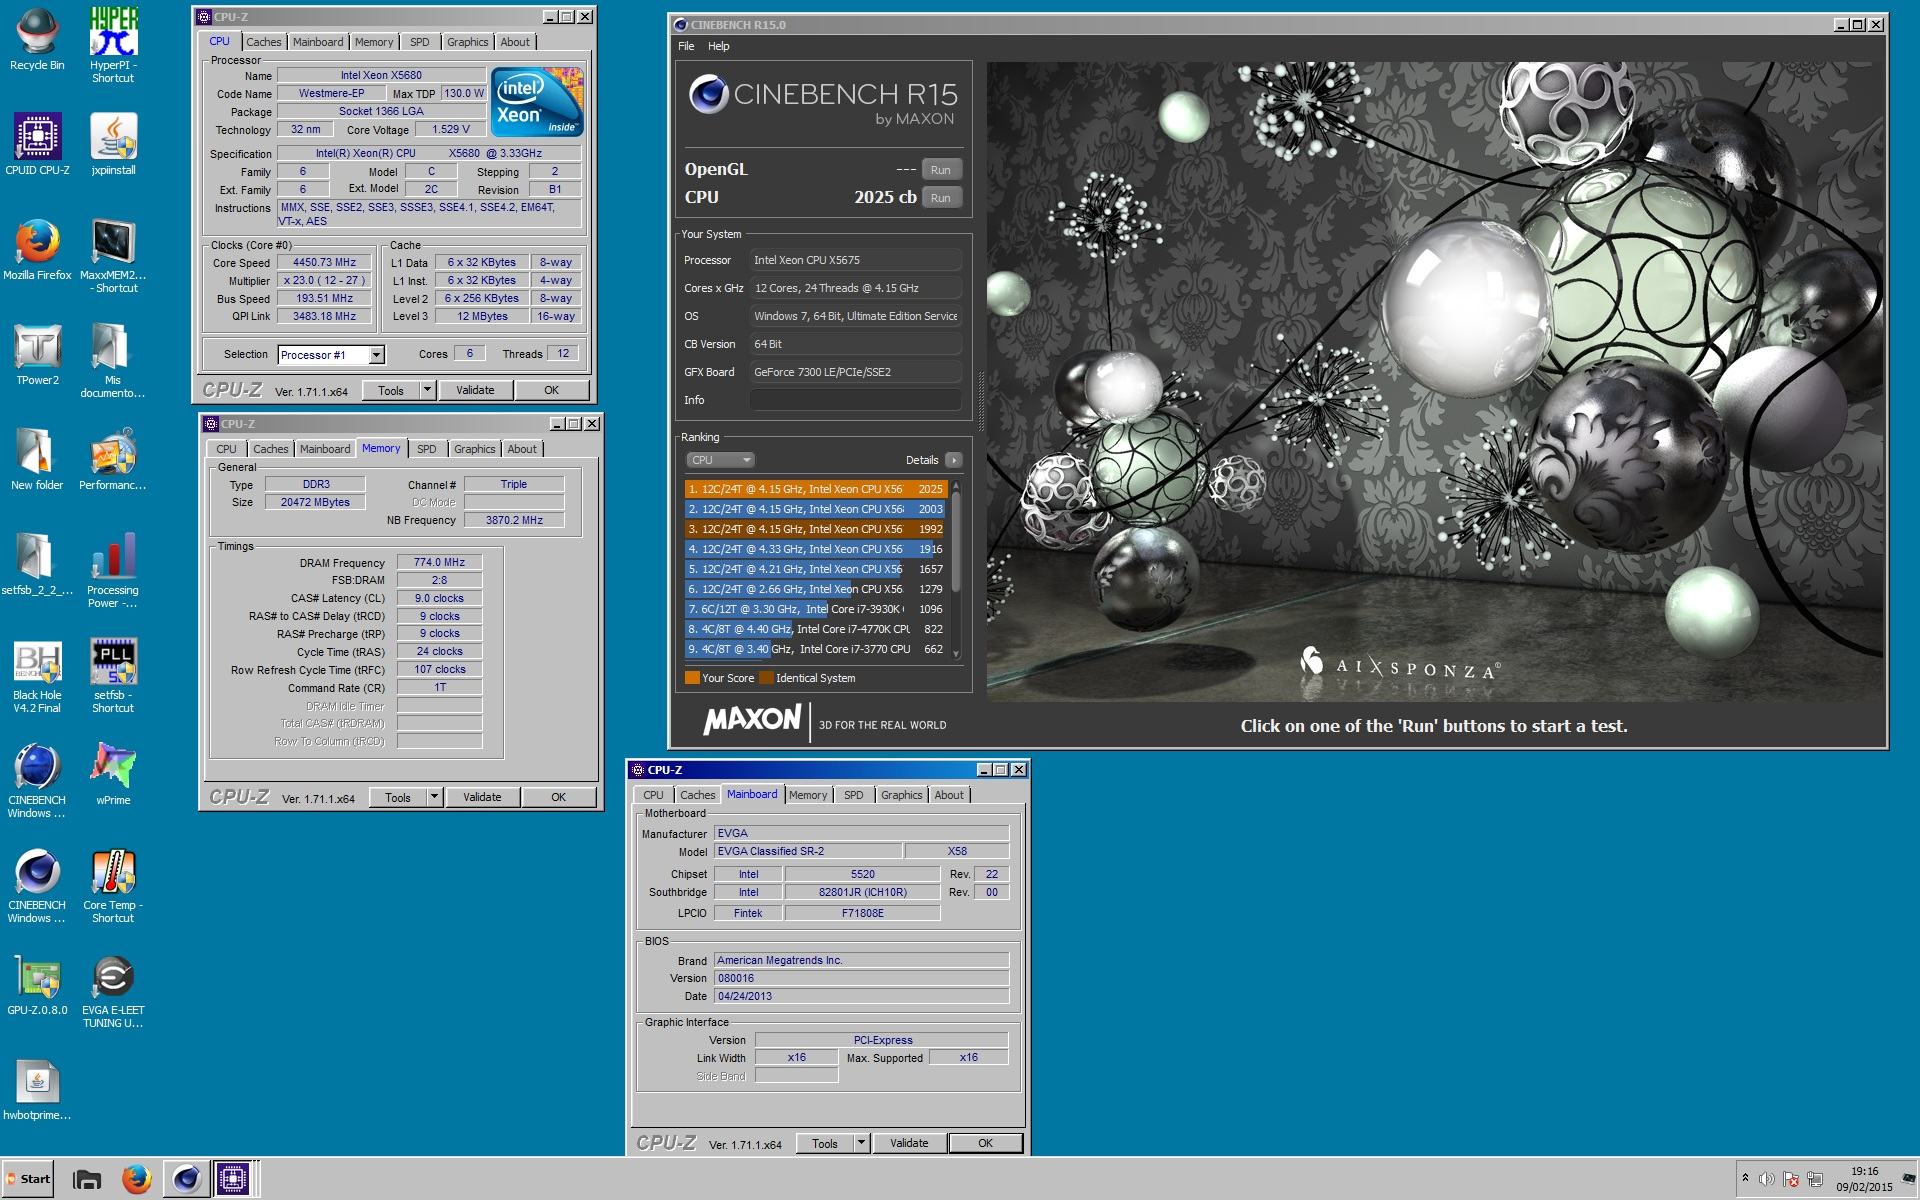Open the Windows Start button
The image size is (1920, 1200).
(x=28, y=1179)
